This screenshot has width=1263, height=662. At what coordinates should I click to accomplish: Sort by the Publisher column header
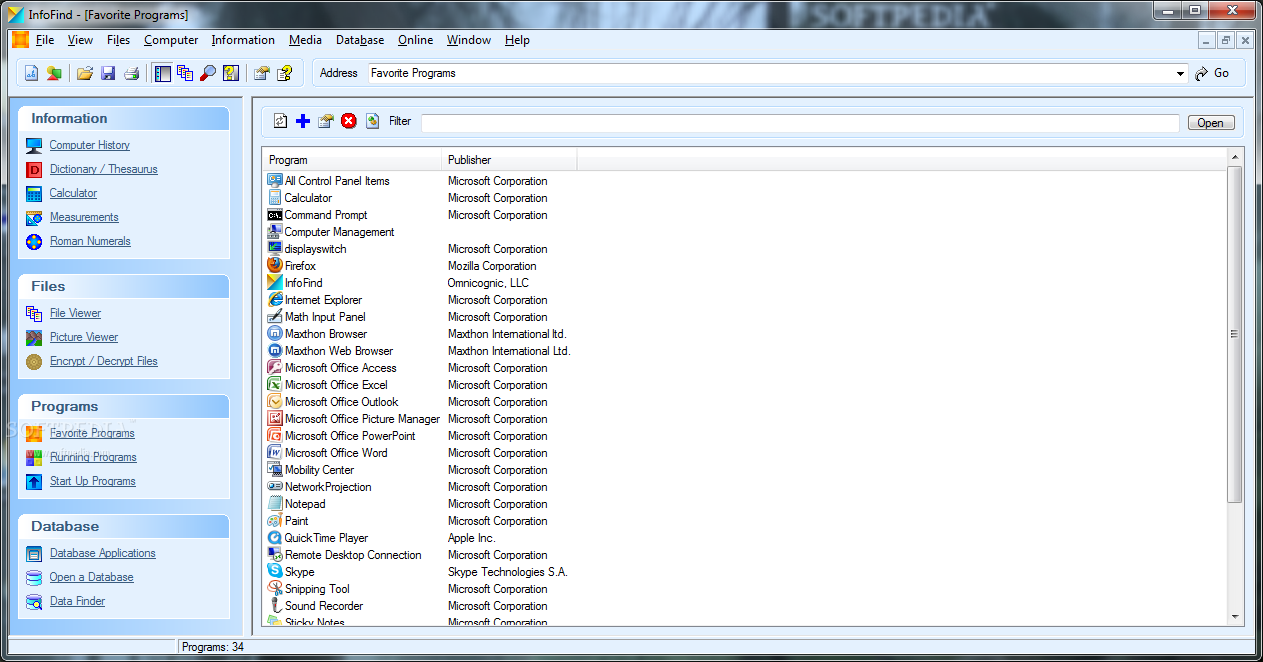pyautogui.click(x=509, y=160)
